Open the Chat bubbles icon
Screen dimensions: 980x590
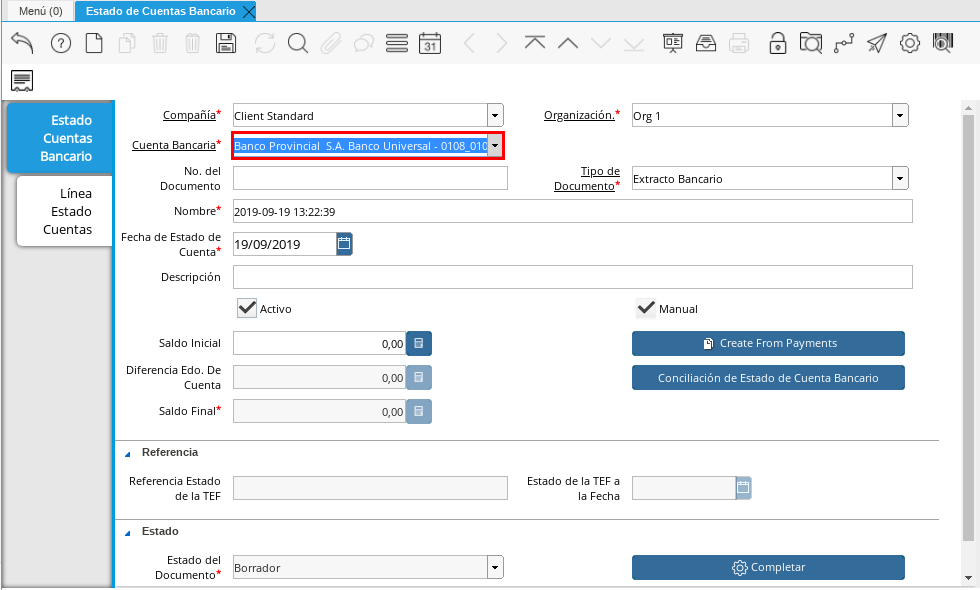[x=364, y=43]
